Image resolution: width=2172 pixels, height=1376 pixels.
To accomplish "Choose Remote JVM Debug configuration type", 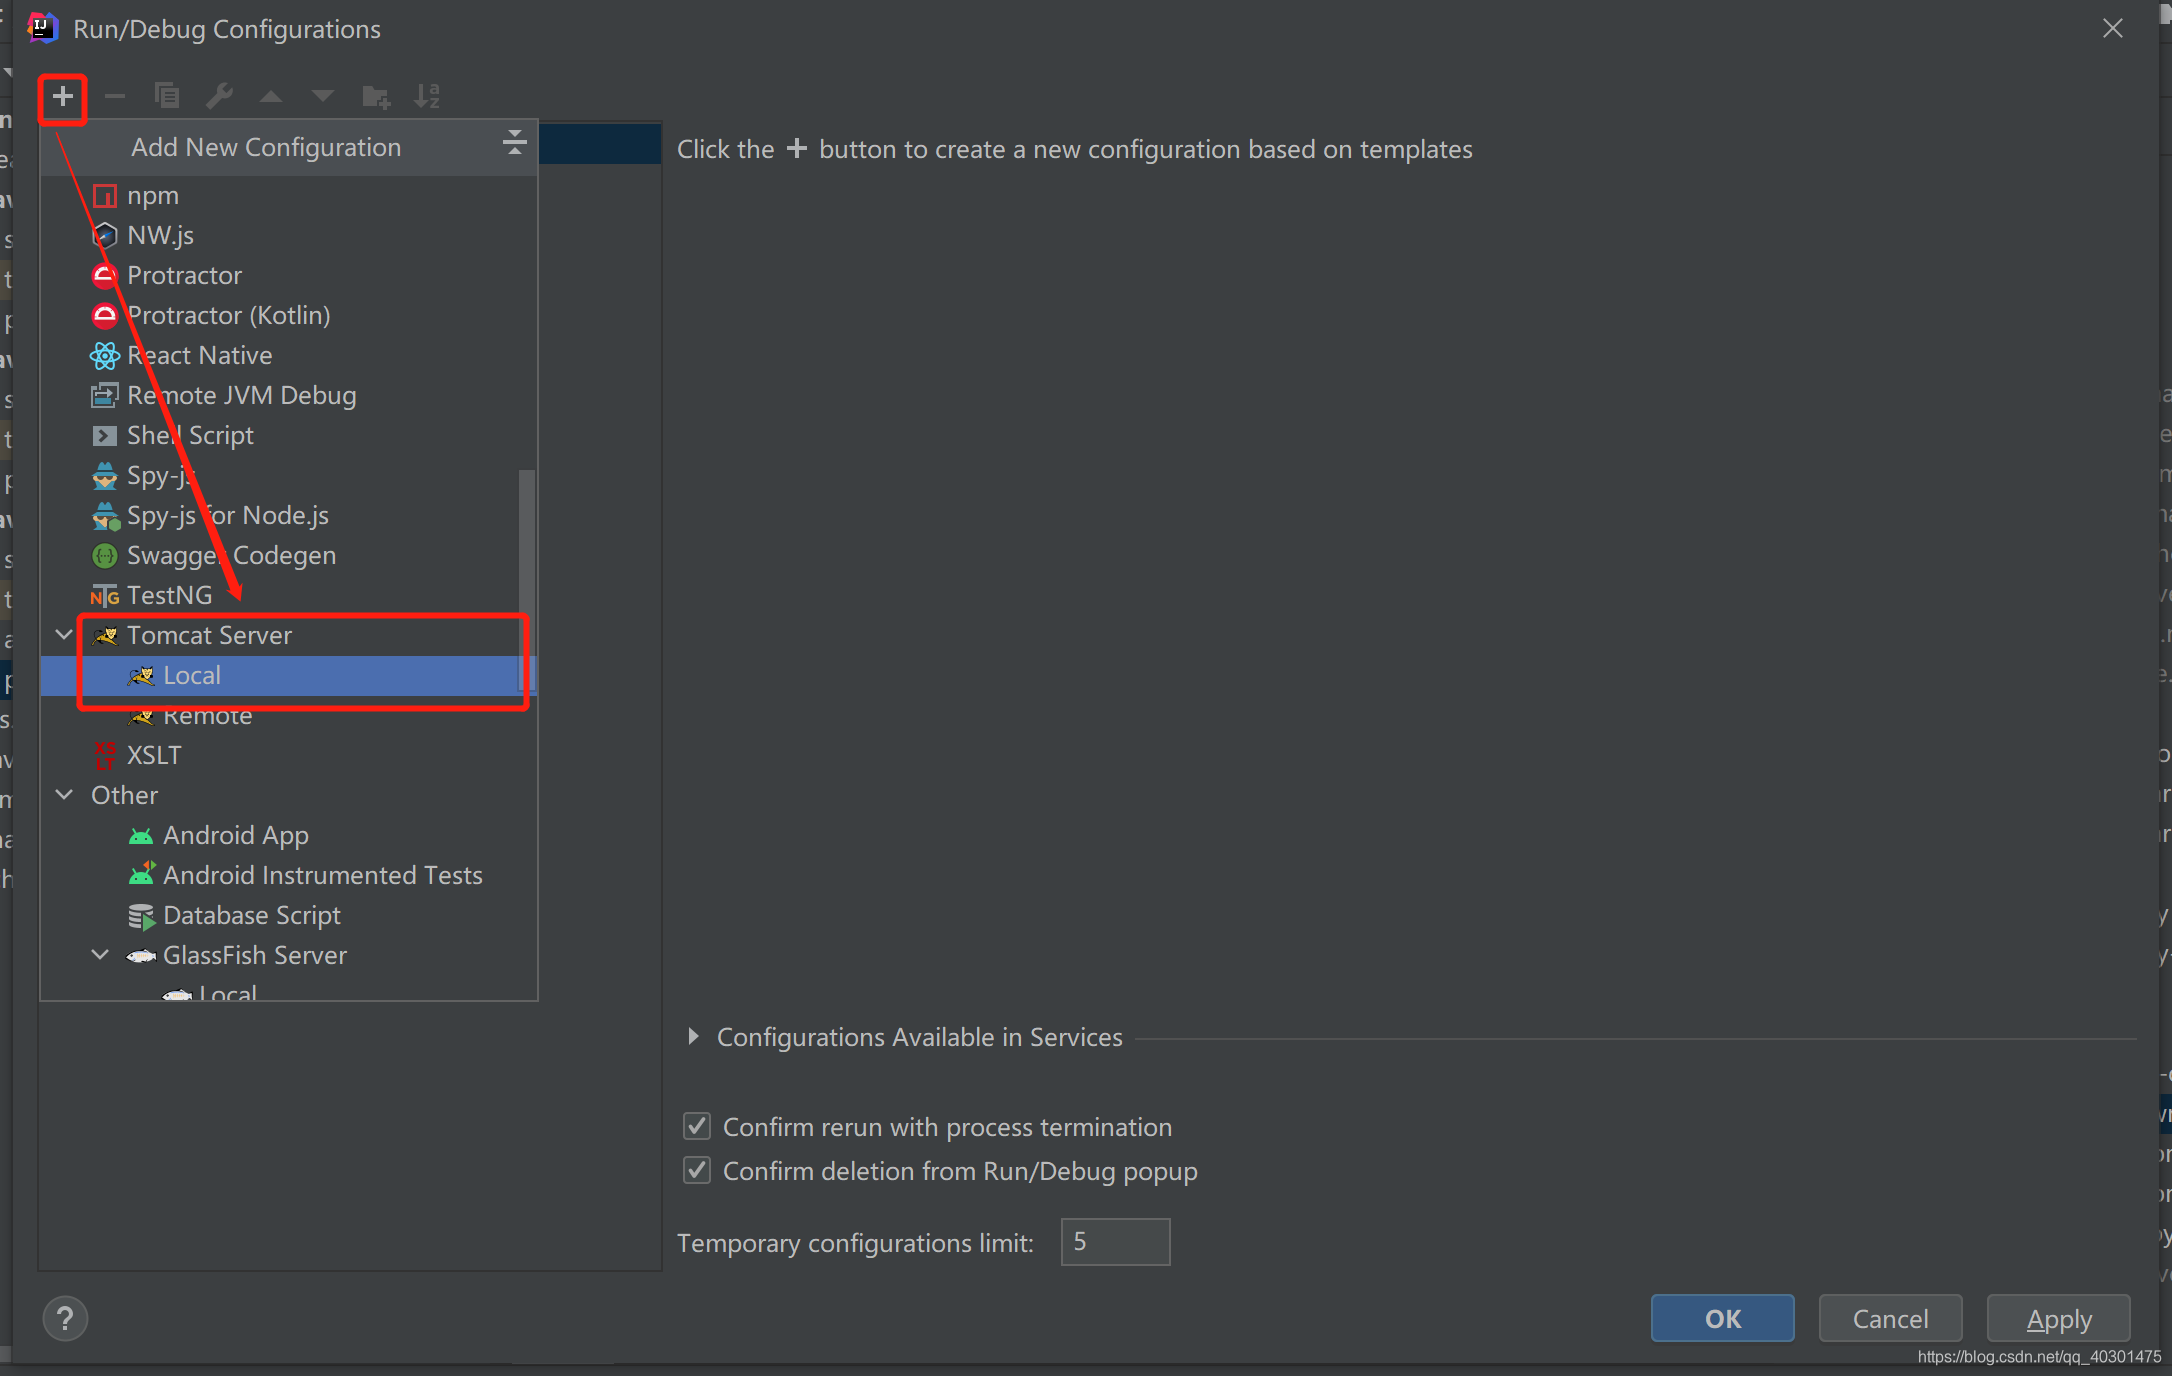I will [241, 396].
